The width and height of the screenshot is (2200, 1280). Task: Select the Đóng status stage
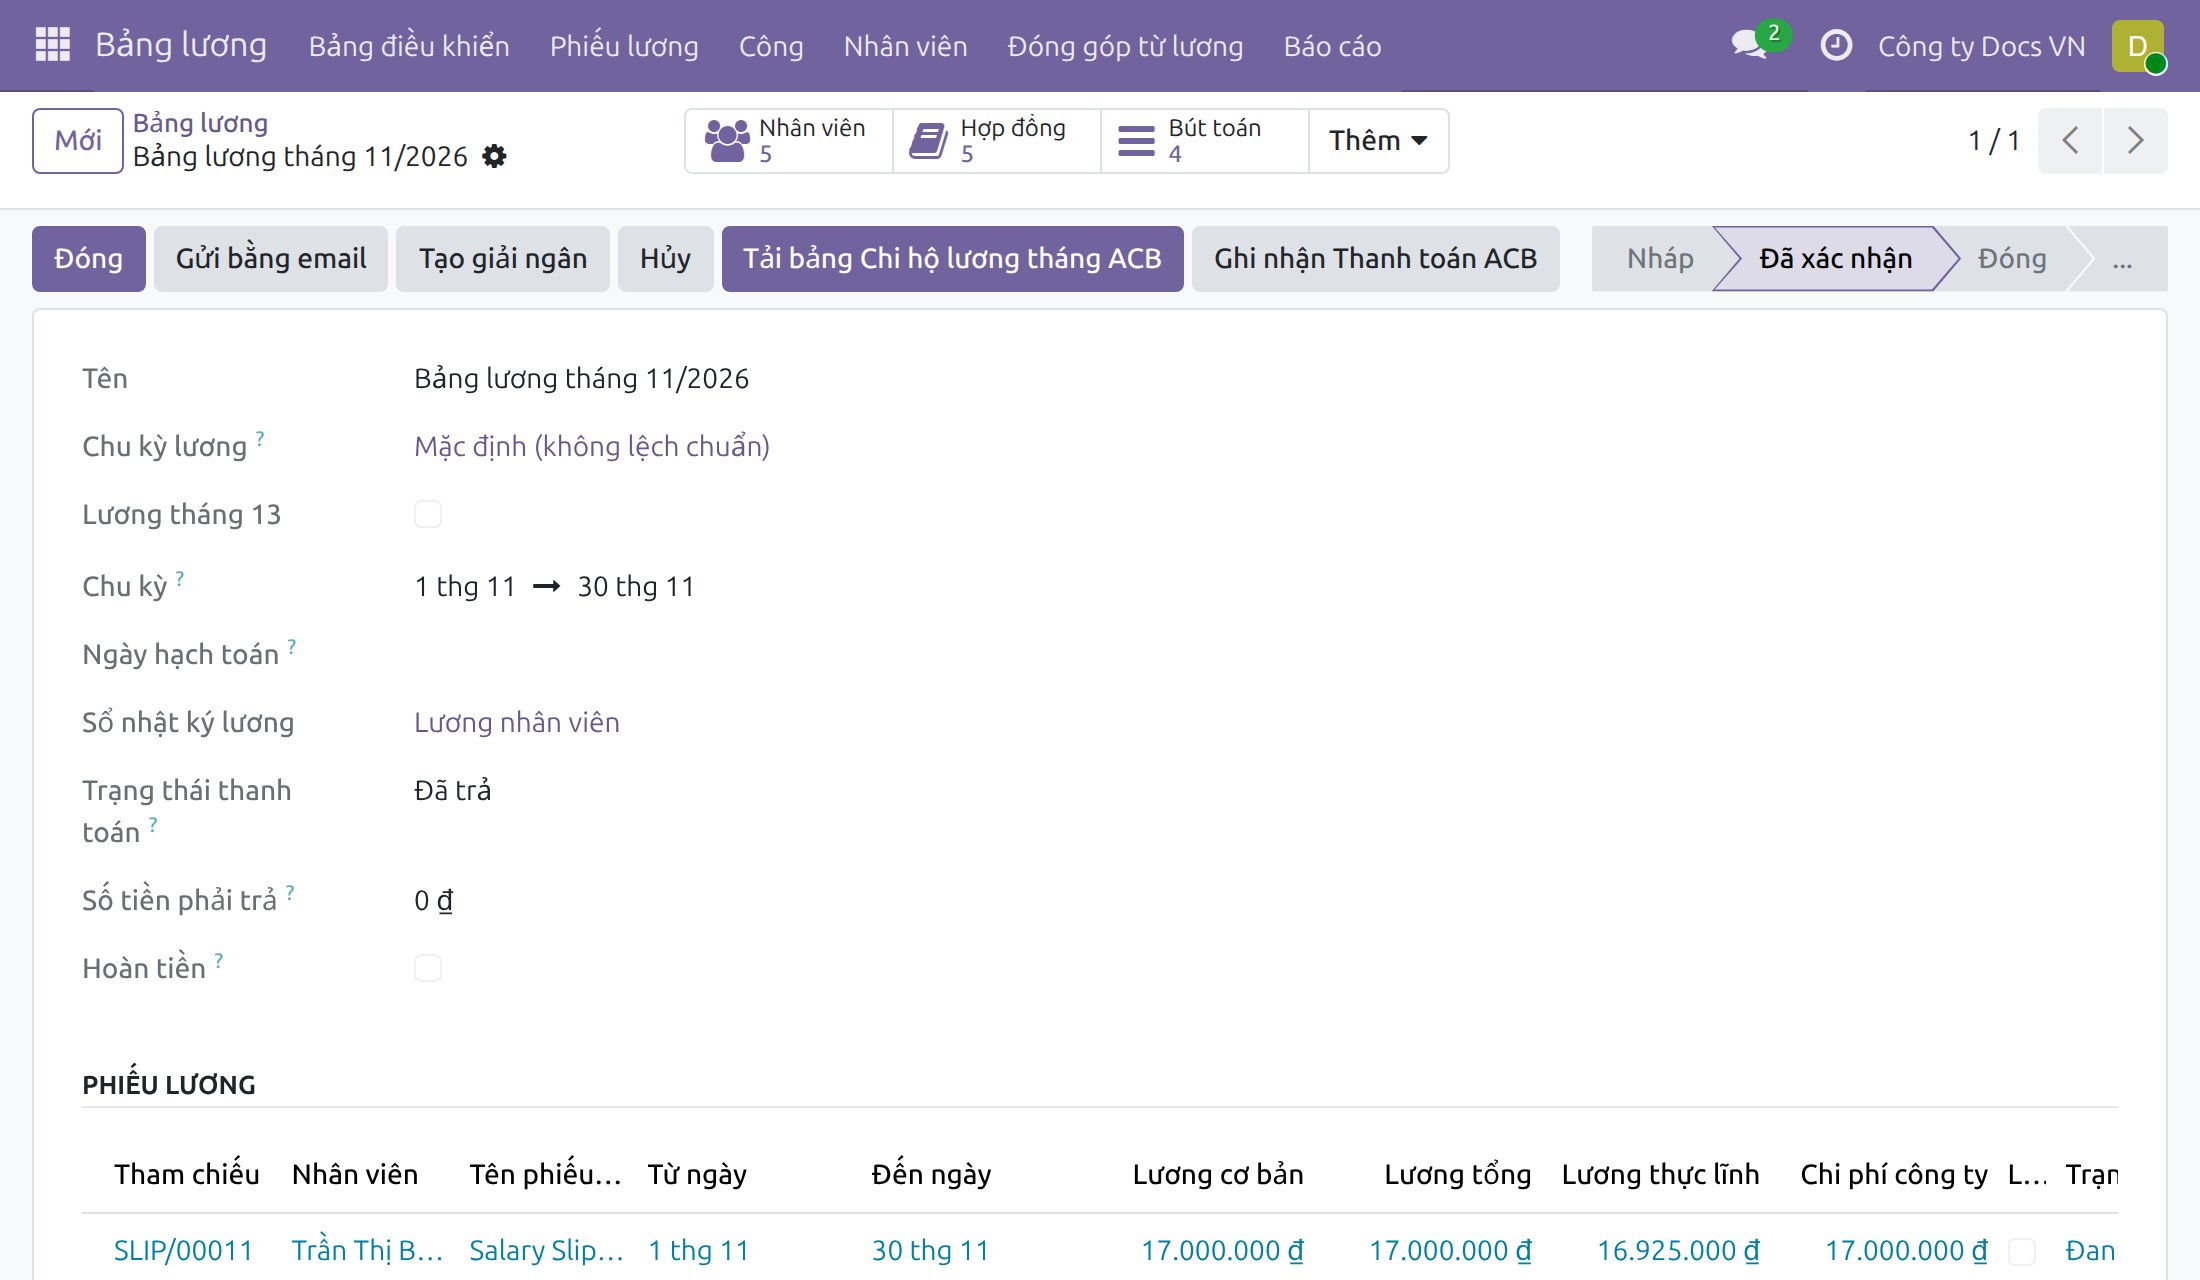pyautogui.click(x=2012, y=259)
